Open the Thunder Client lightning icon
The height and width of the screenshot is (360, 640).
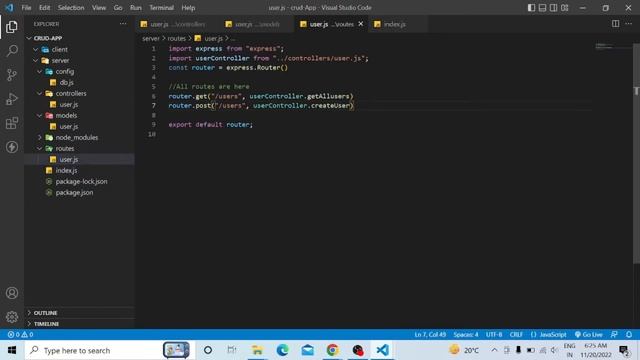12,147
